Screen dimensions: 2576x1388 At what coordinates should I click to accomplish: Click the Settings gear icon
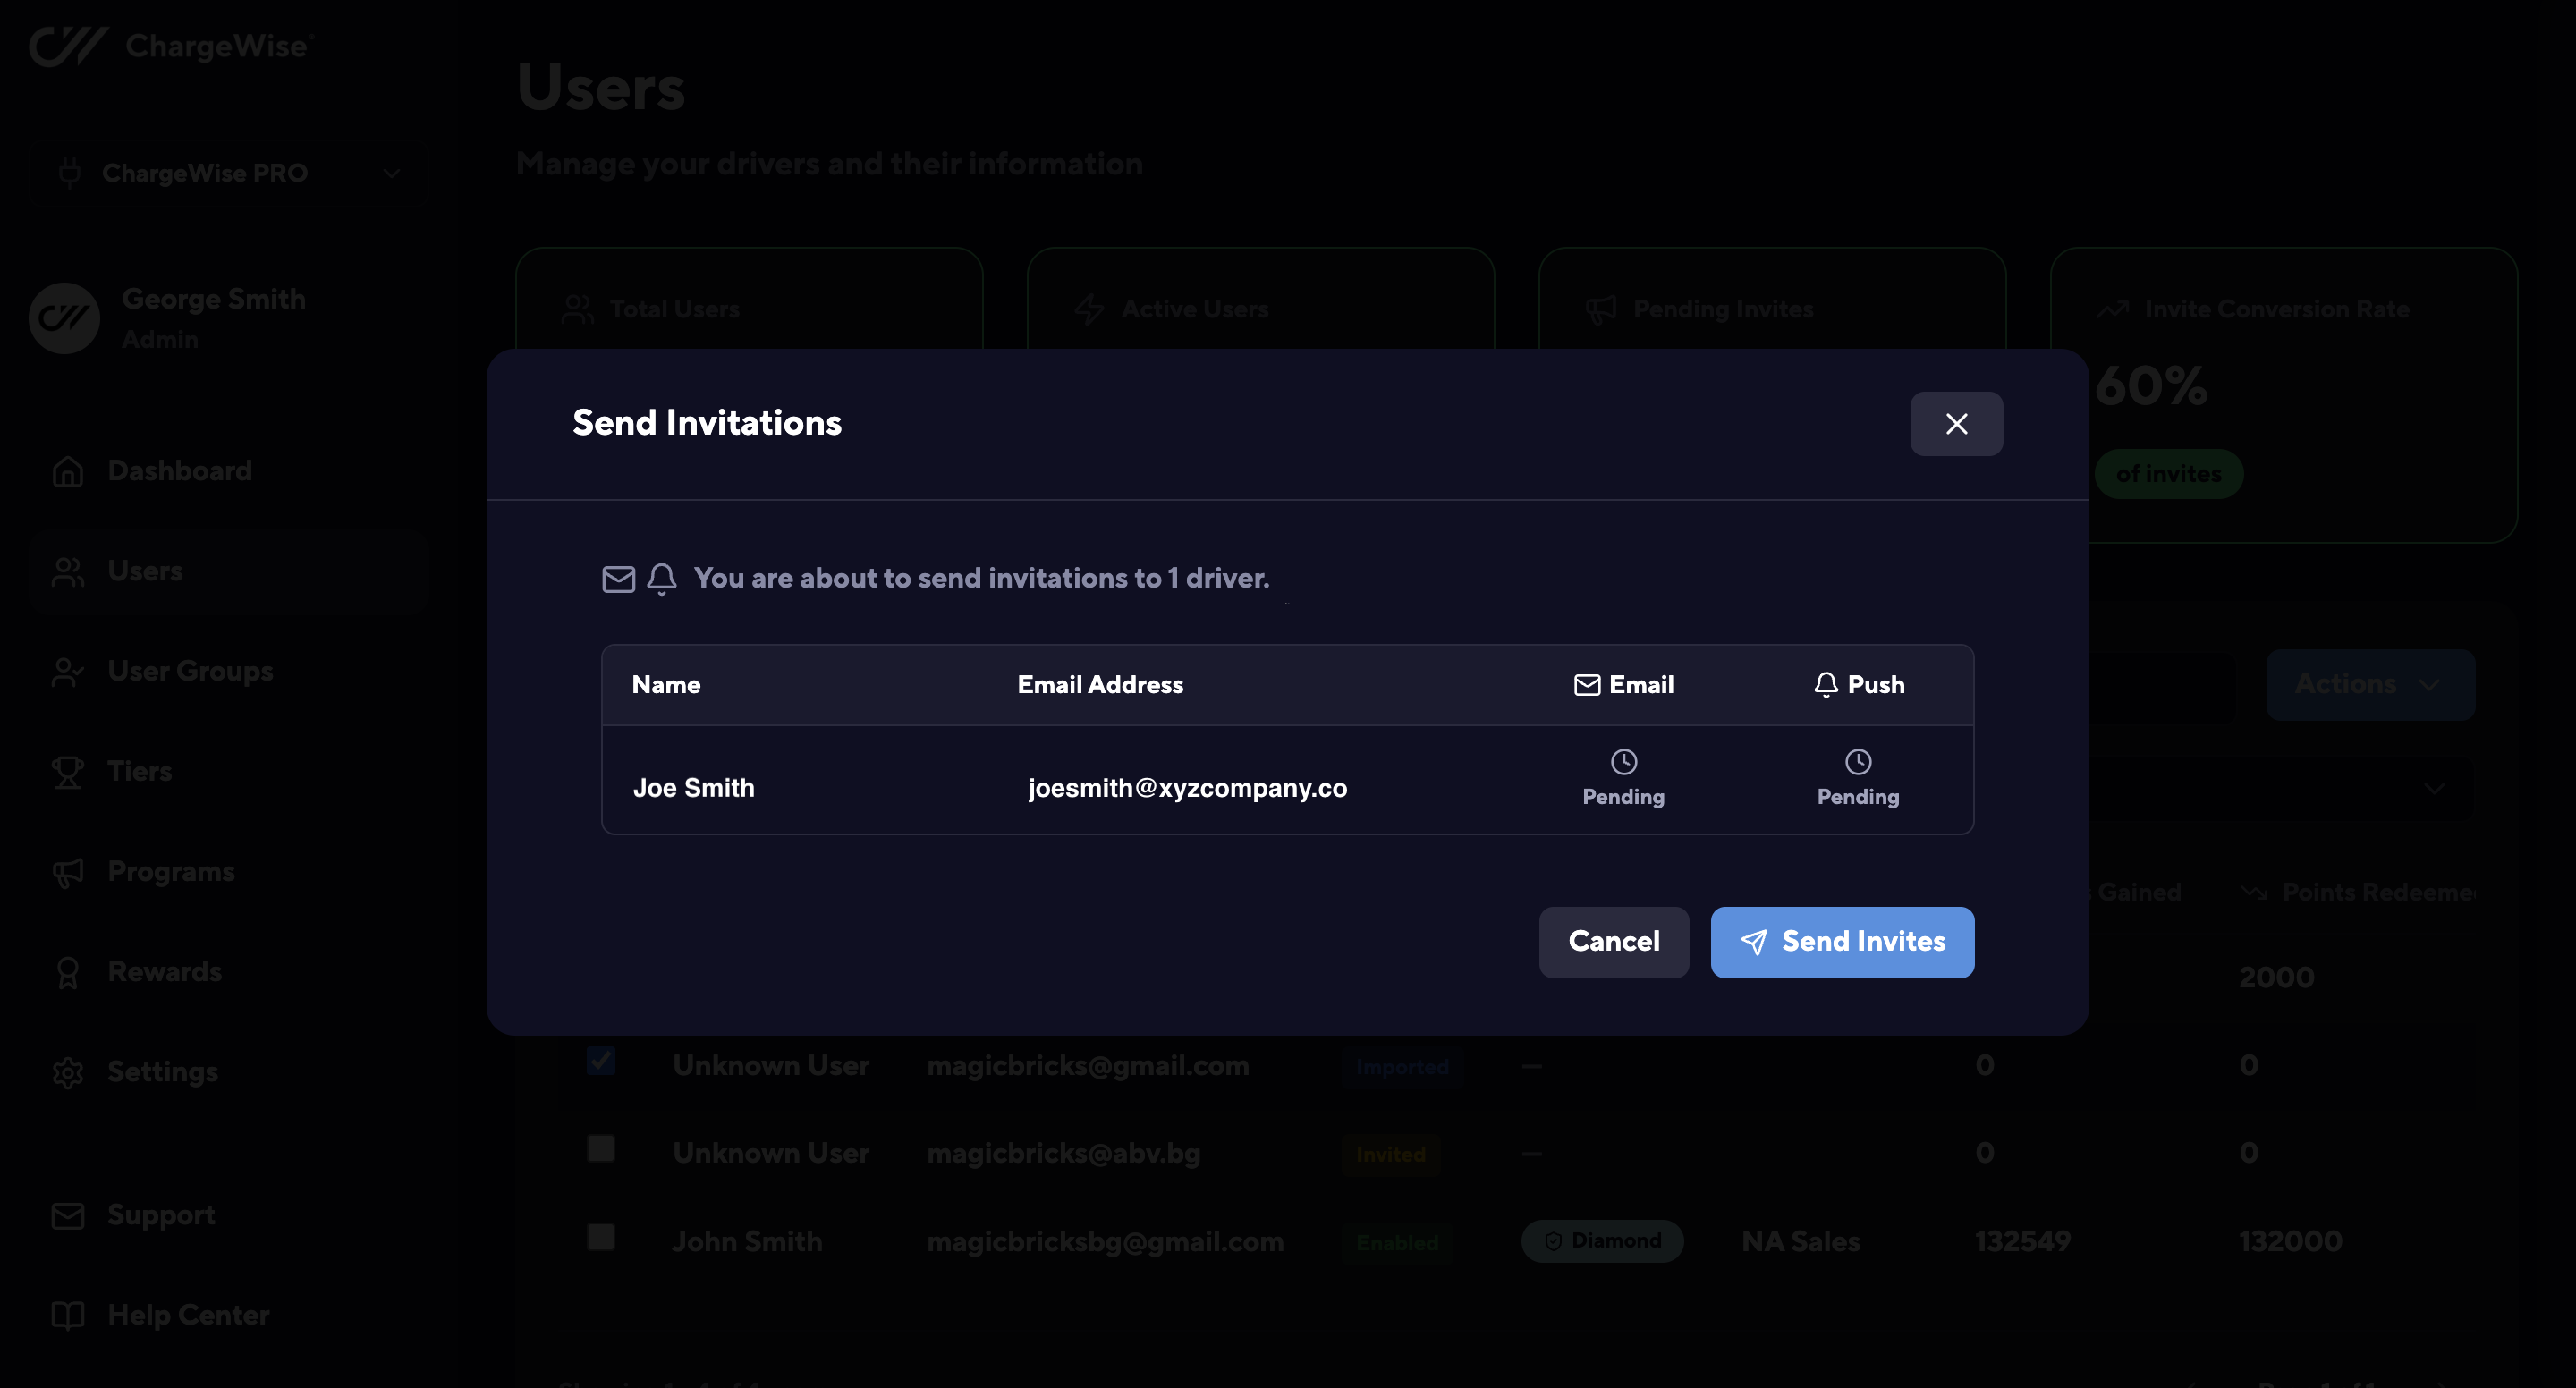68,1072
